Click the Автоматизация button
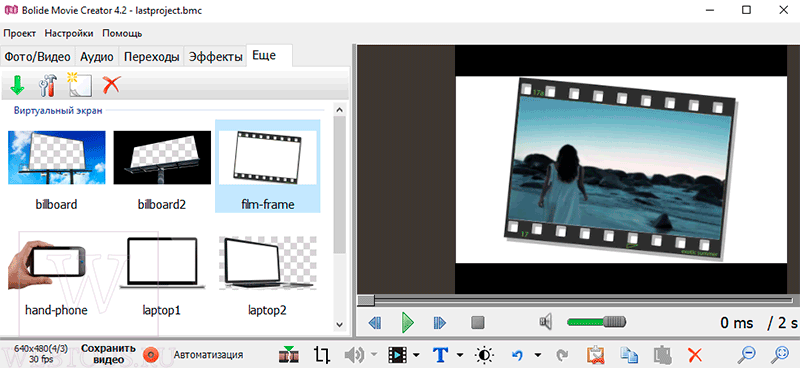Screen dimensions: 800x368 click(208, 354)
